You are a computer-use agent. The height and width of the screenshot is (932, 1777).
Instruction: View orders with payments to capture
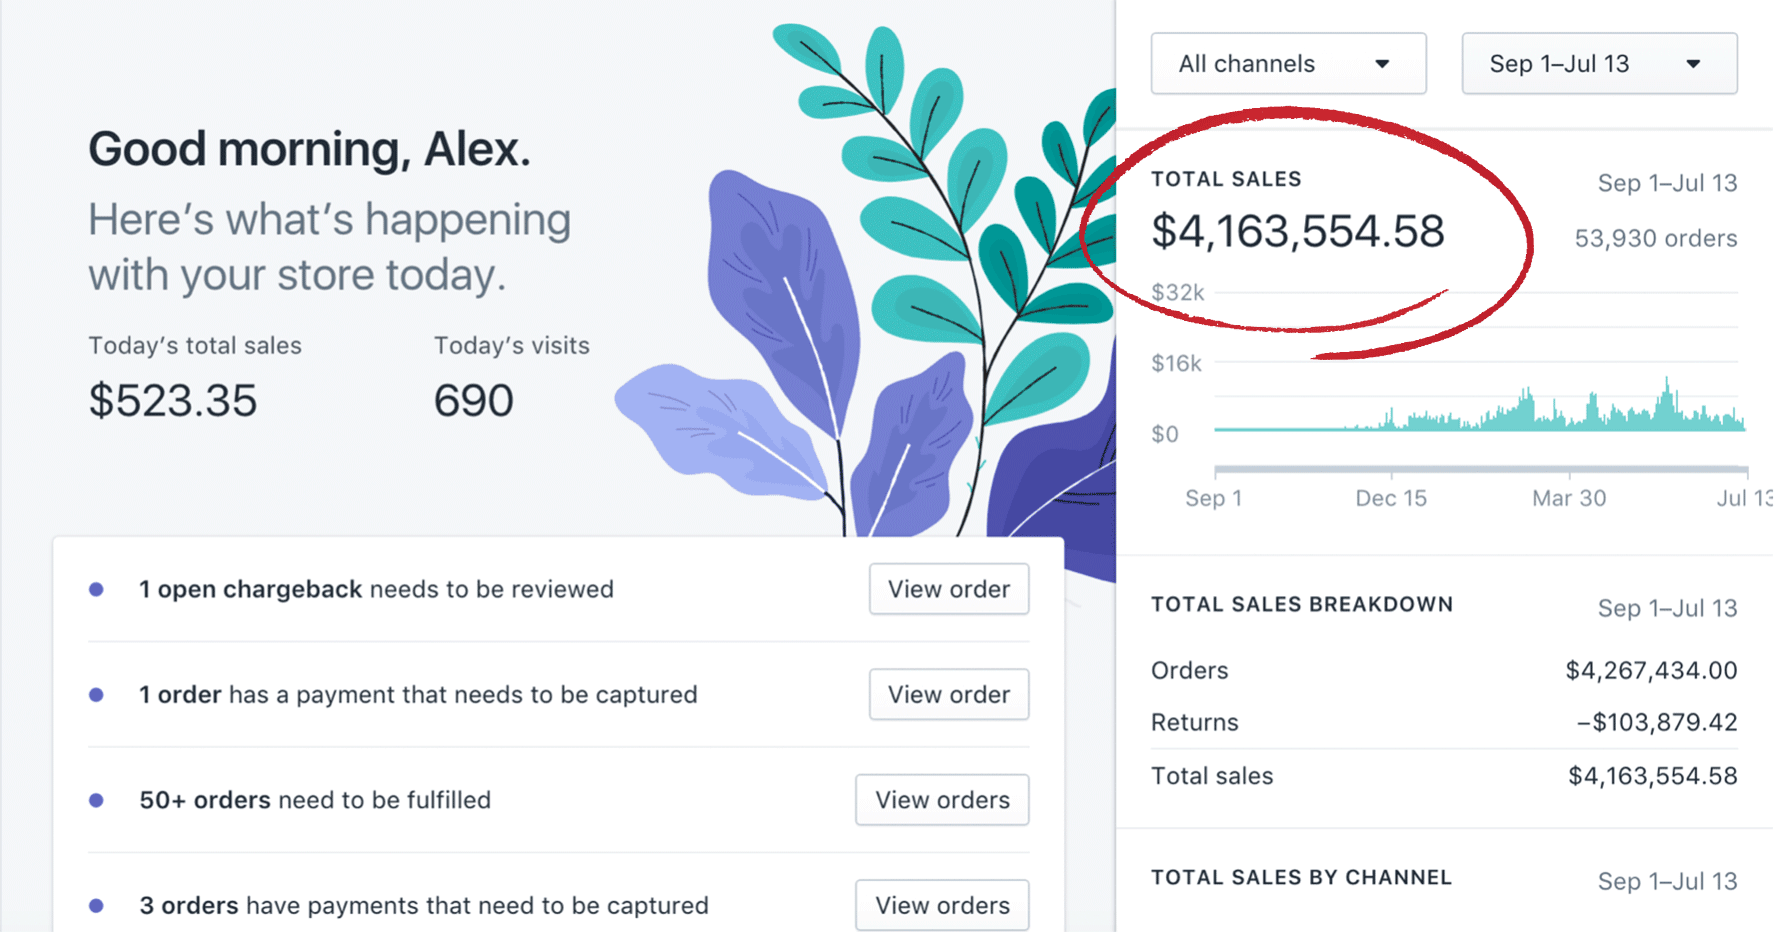pos(942,905)
